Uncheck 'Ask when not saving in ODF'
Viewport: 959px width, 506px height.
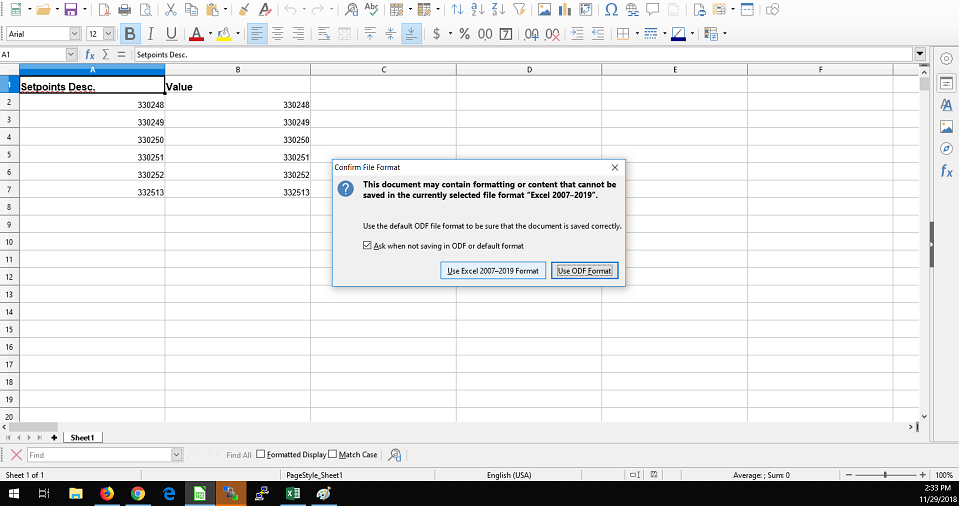(367, 246)
